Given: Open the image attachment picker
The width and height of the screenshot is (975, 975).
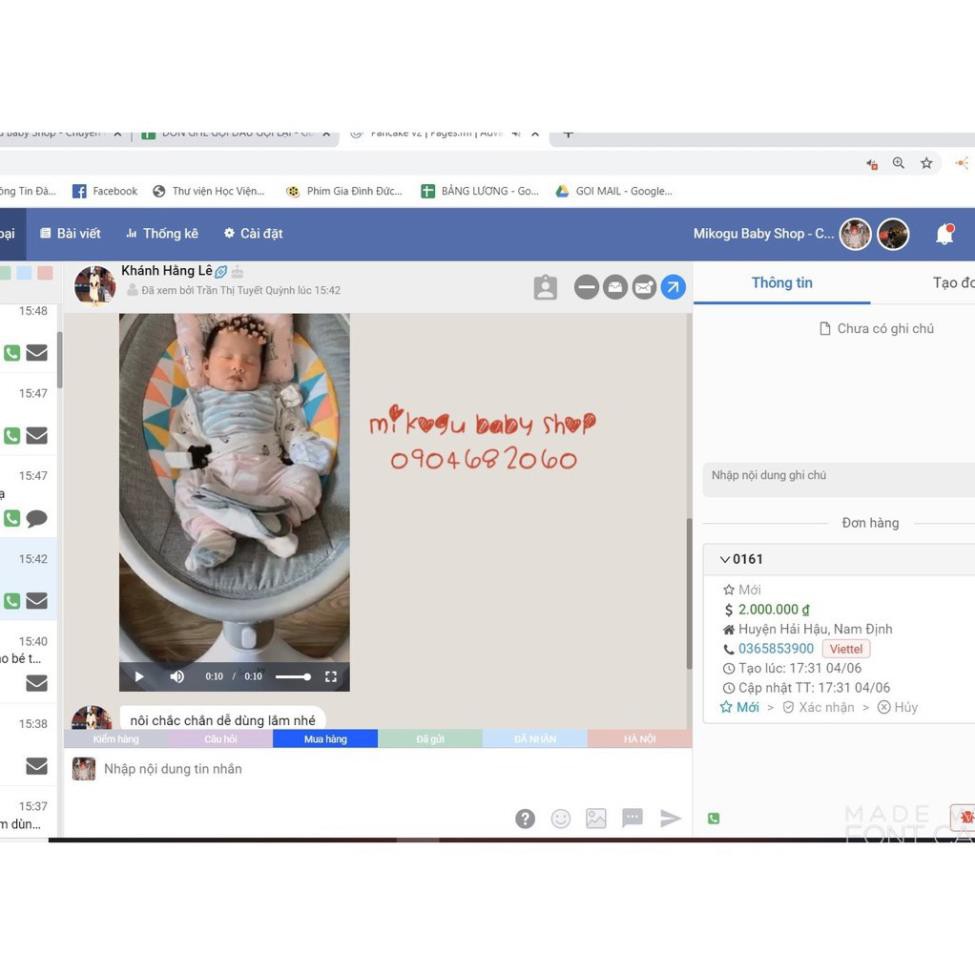Looking at the screenshot, I should pyautogui.click(x=596, y=818).
